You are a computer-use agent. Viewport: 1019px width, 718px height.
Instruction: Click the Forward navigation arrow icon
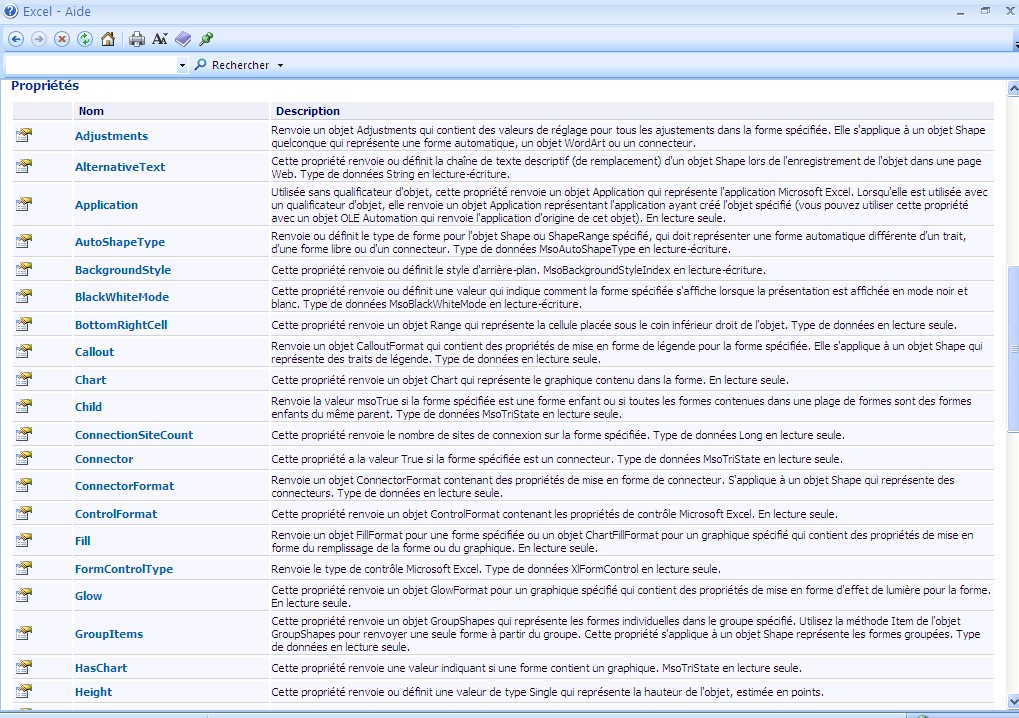(x=39, y=39)
